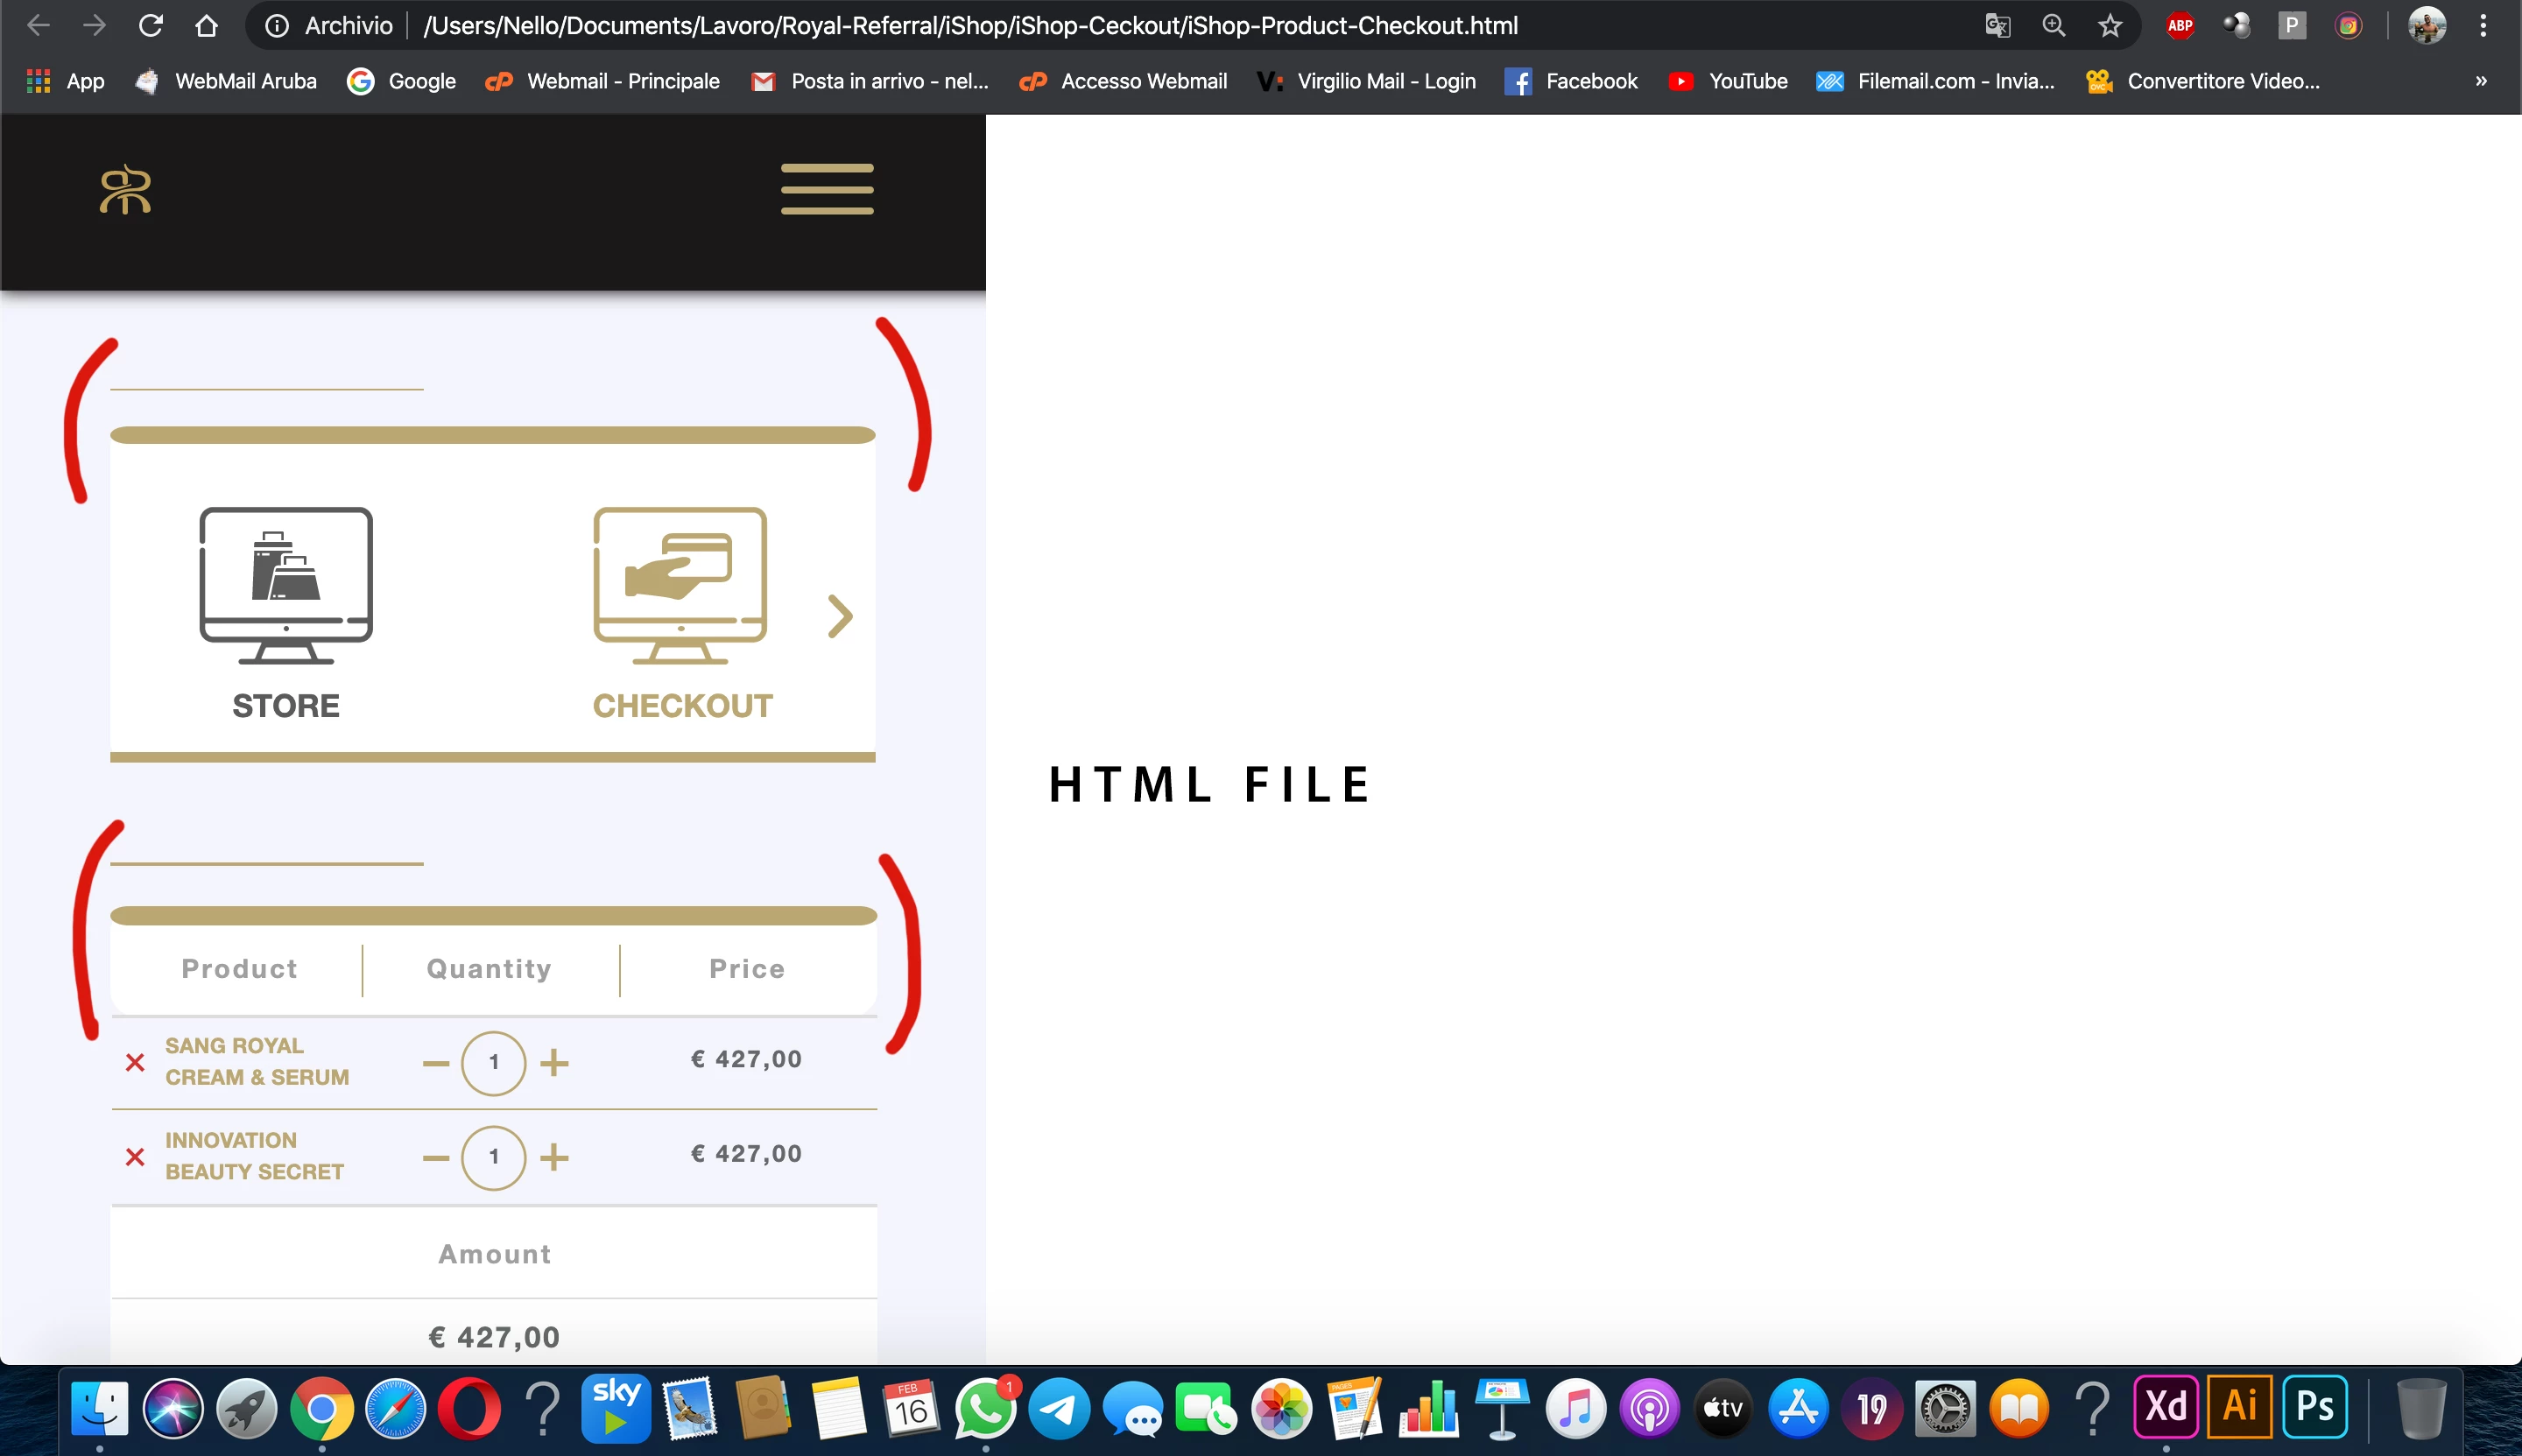
Task: Open the hamburger menu icon
Action: point(827,189)
